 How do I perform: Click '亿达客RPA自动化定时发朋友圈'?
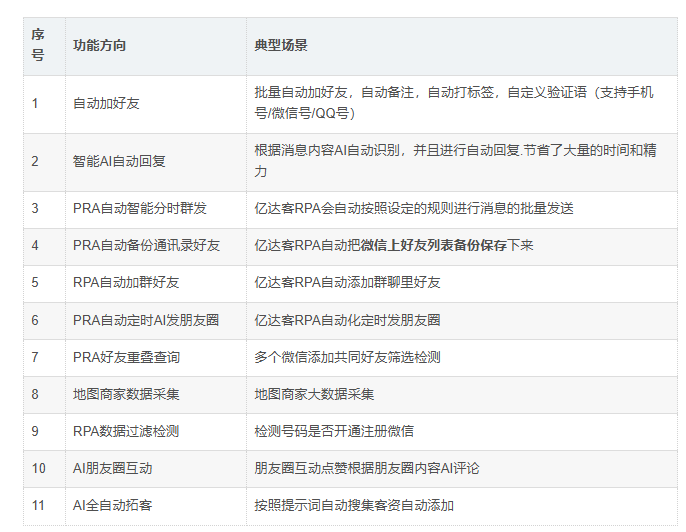click(347, 320)
